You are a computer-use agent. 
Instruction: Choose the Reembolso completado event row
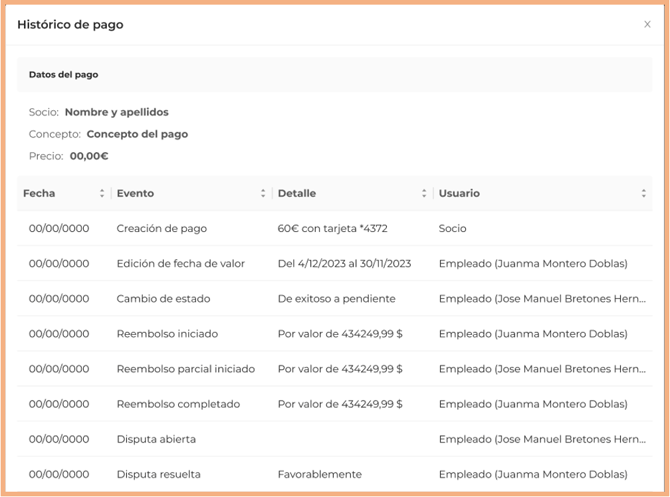178,404
